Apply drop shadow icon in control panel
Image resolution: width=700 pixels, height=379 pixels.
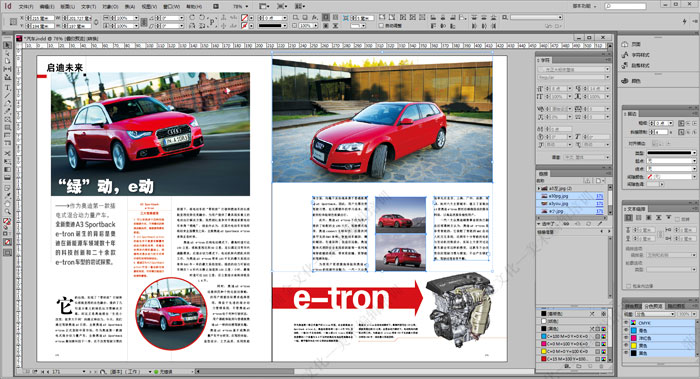(x=304, y=17)
